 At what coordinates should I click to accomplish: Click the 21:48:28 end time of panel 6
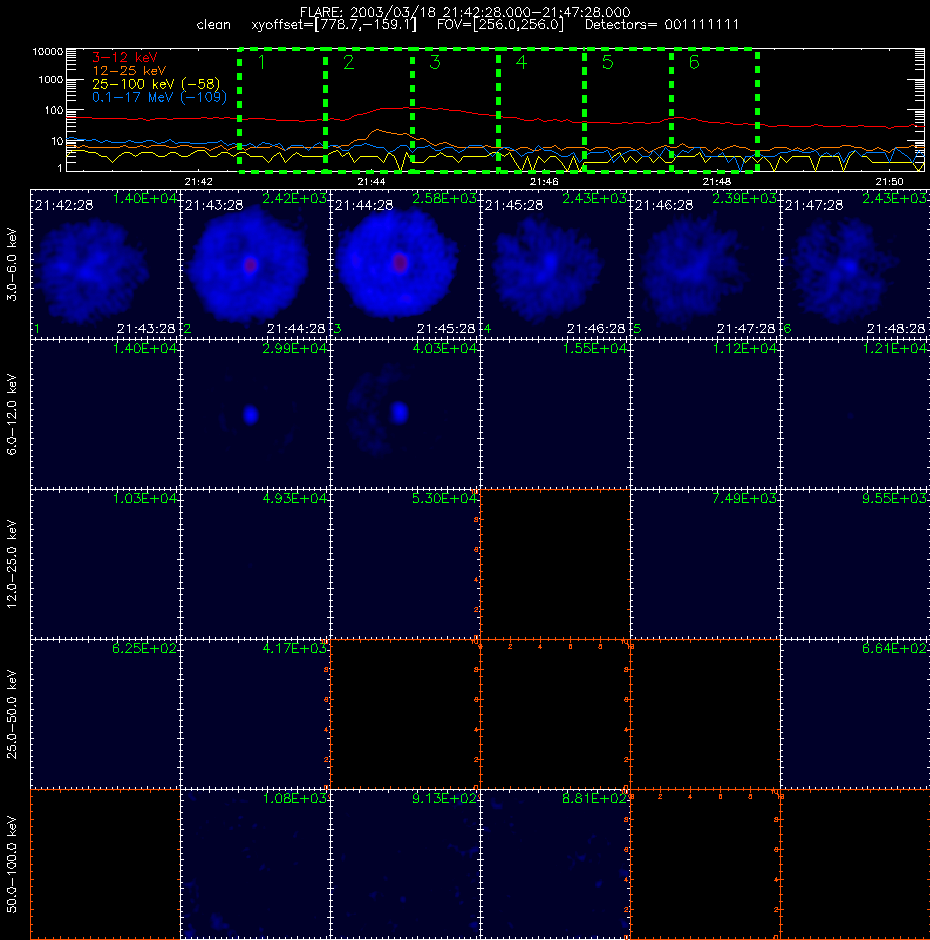(896, 329)
